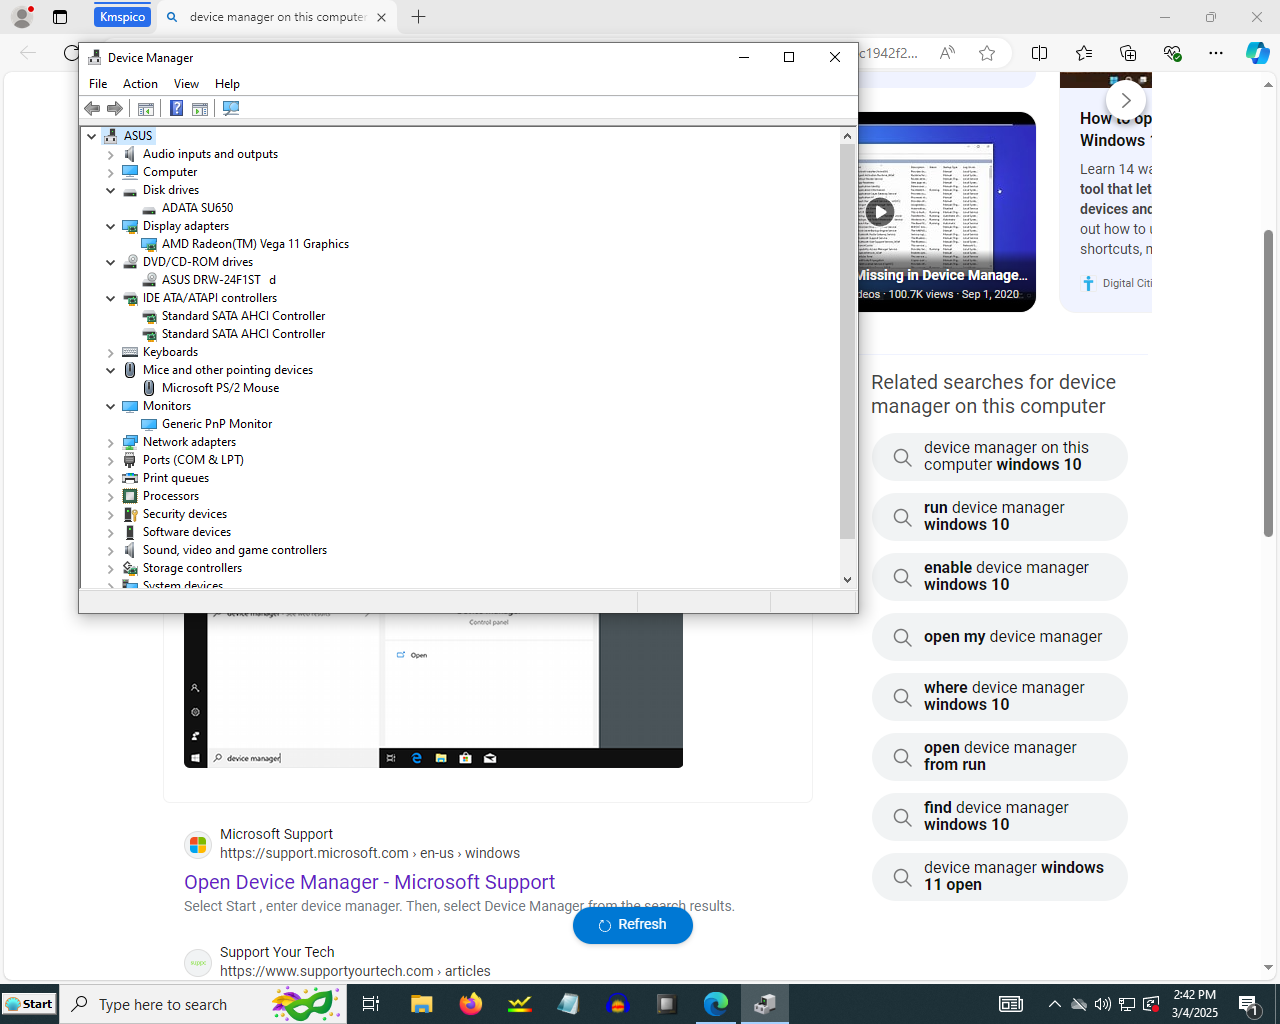Open a new browser tab with plus
The width and height of the screenshot is (1280, 1024).
(418, 17)
